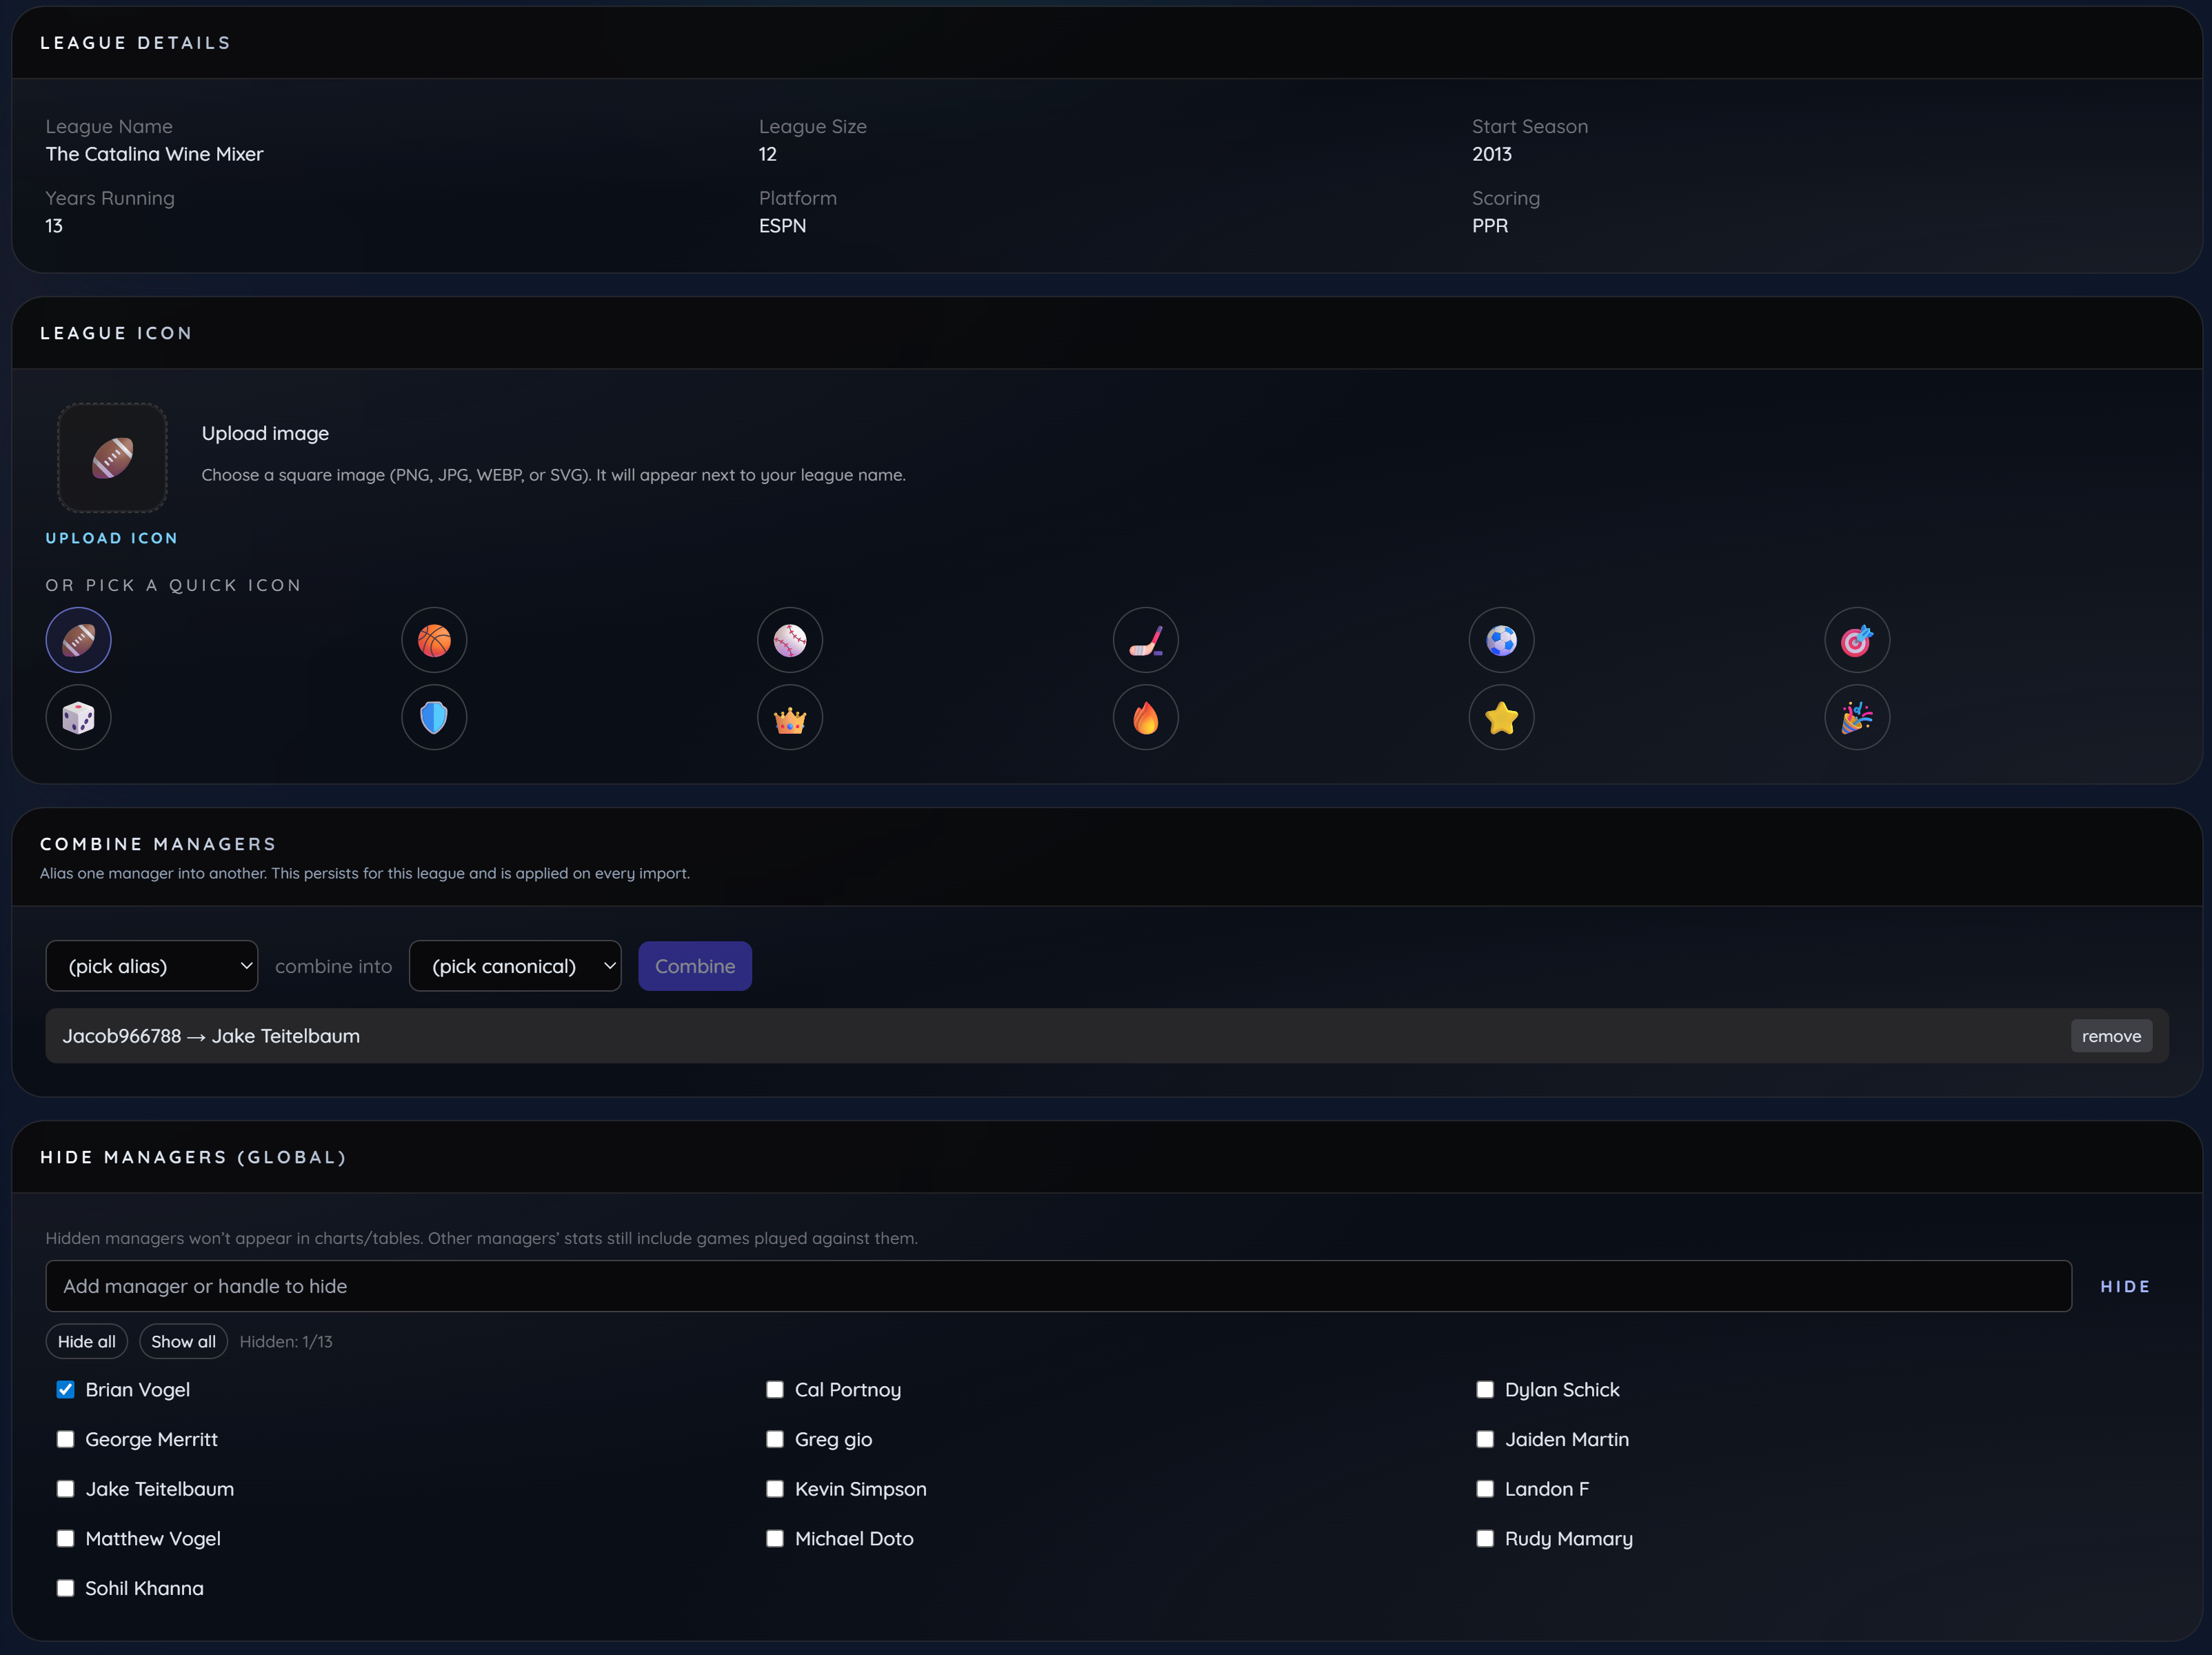Click the Upload Icon link

[112, 538]
